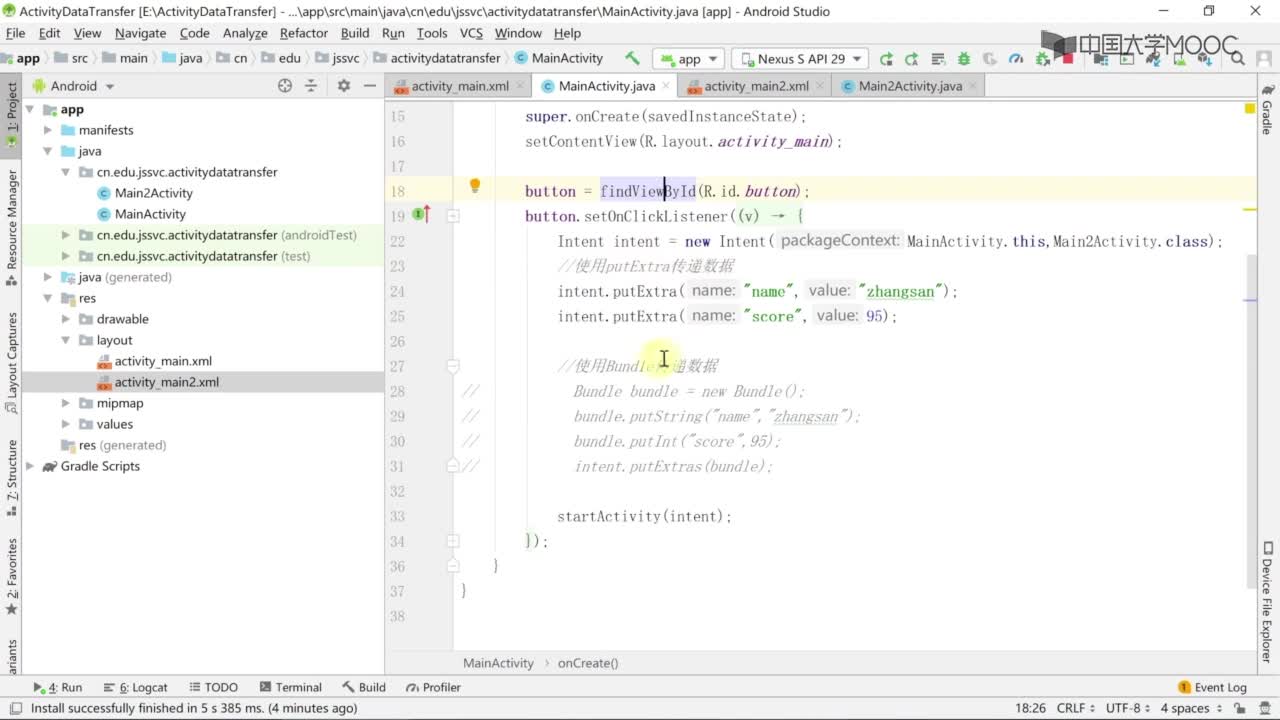Viewport: 1280px width, 720px height.
Task: Collapse the app module node
Action: (30, 109)
